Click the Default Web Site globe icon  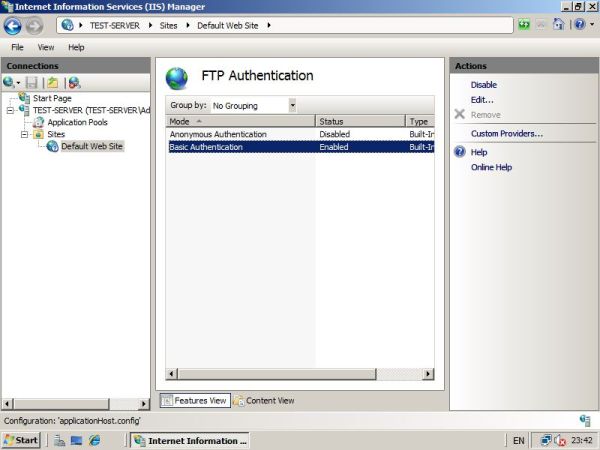52,146
